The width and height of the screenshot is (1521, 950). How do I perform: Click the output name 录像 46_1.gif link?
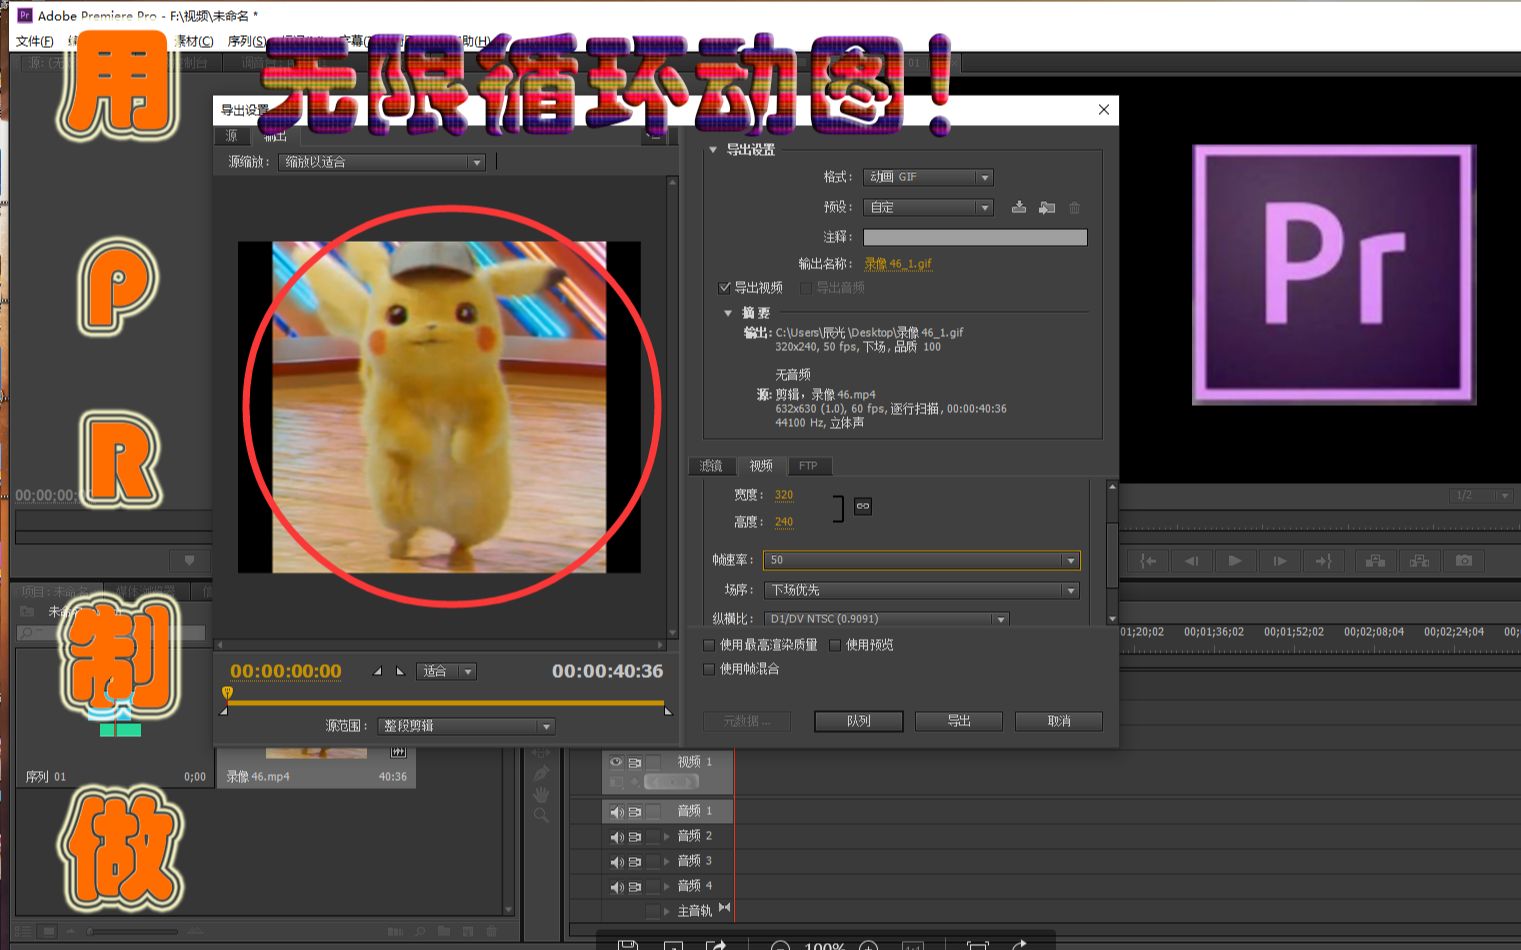point(898,264)
